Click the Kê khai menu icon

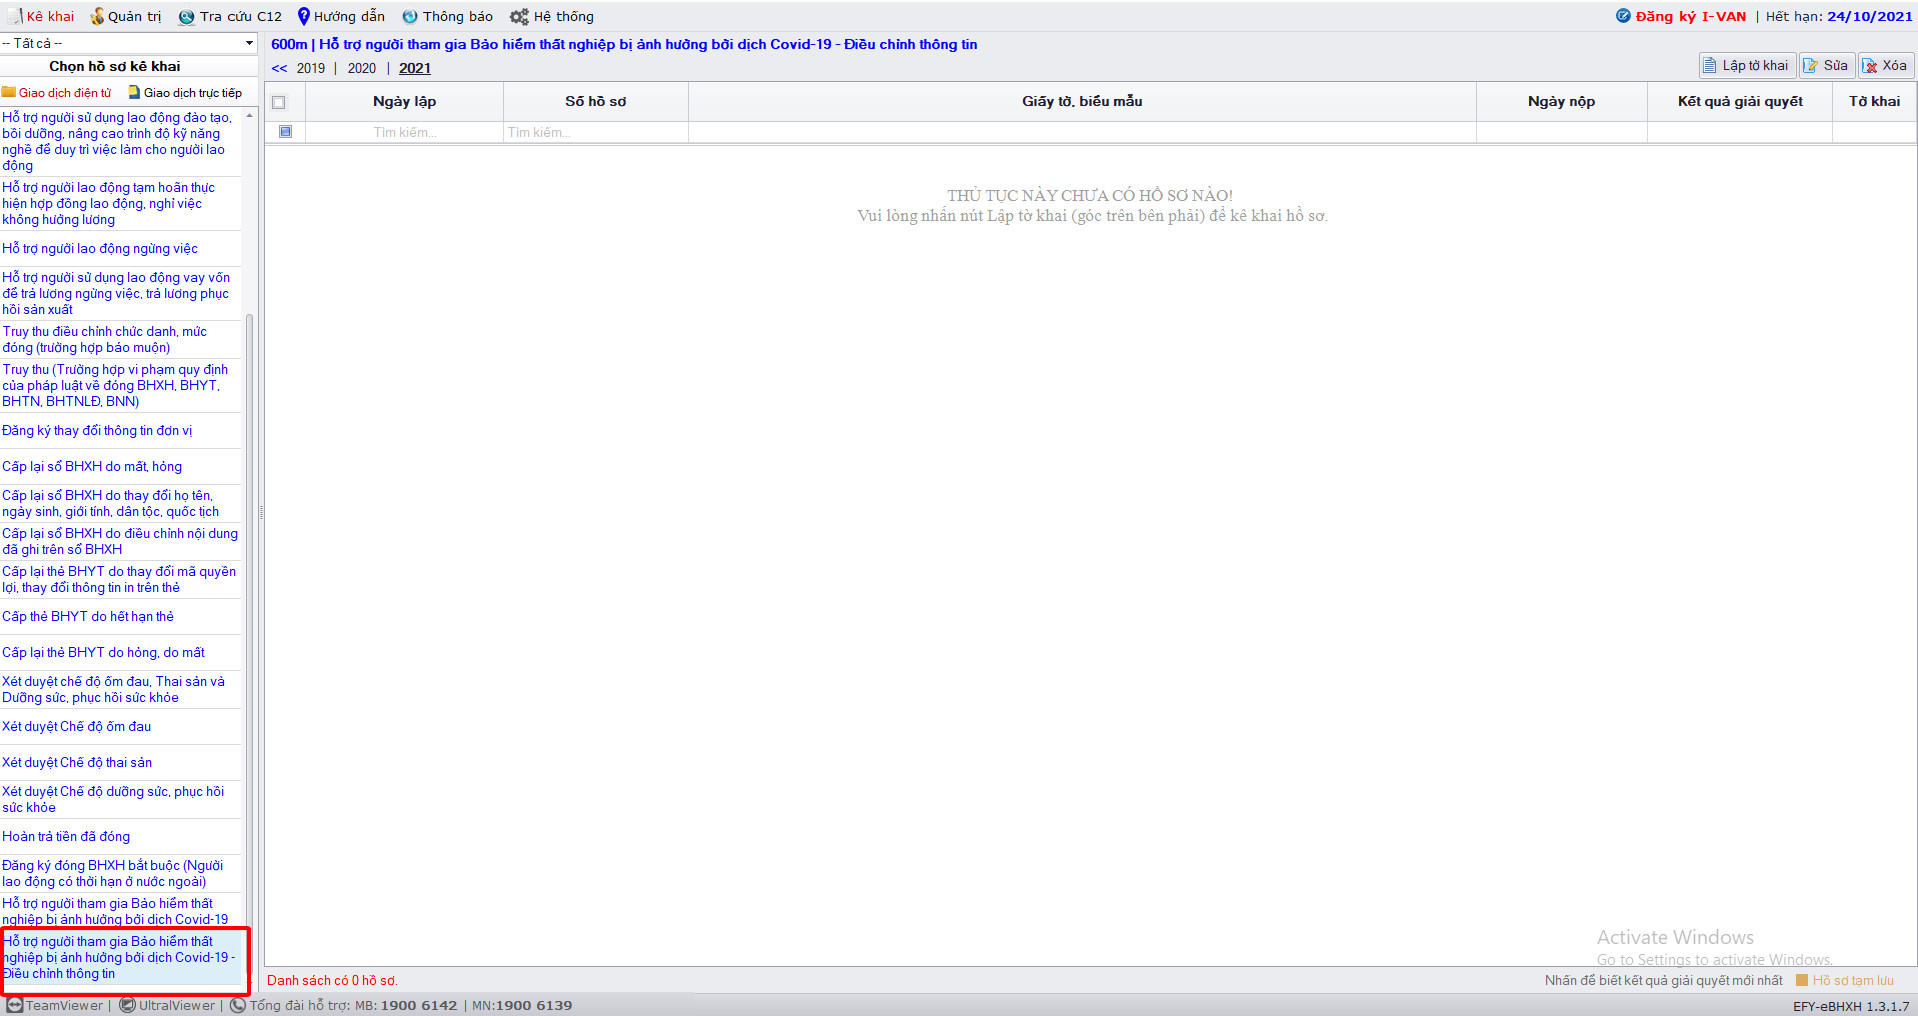coord(16,17)
